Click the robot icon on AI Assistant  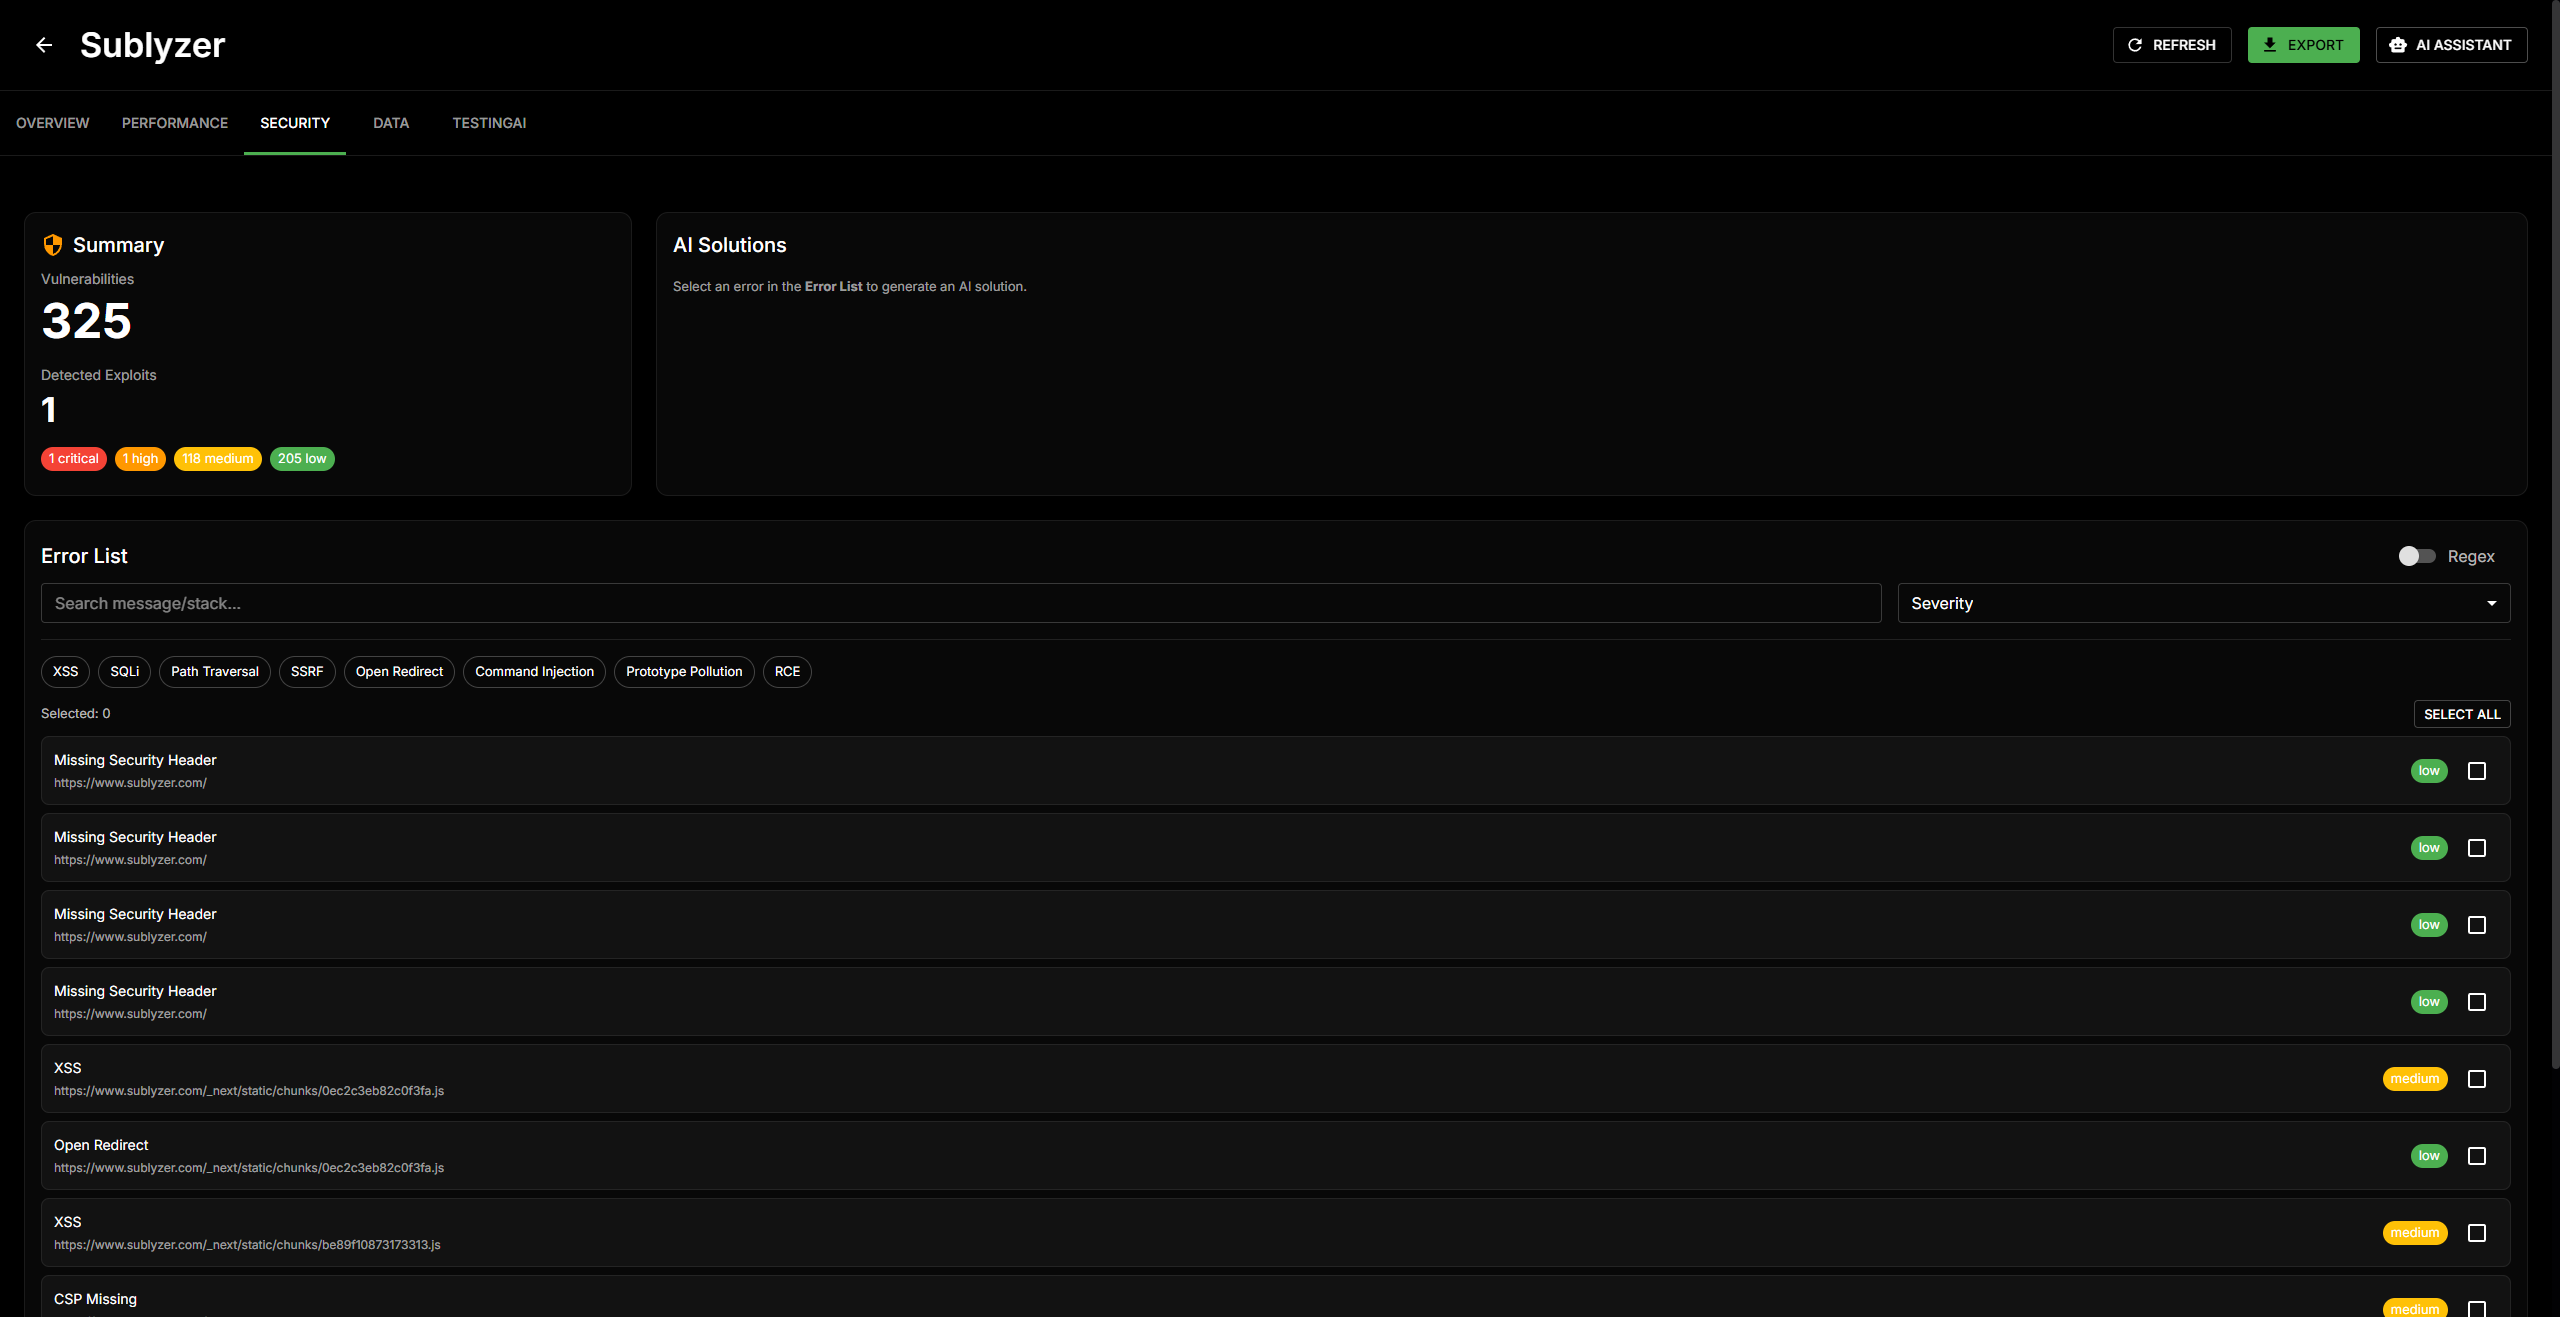2398,44
